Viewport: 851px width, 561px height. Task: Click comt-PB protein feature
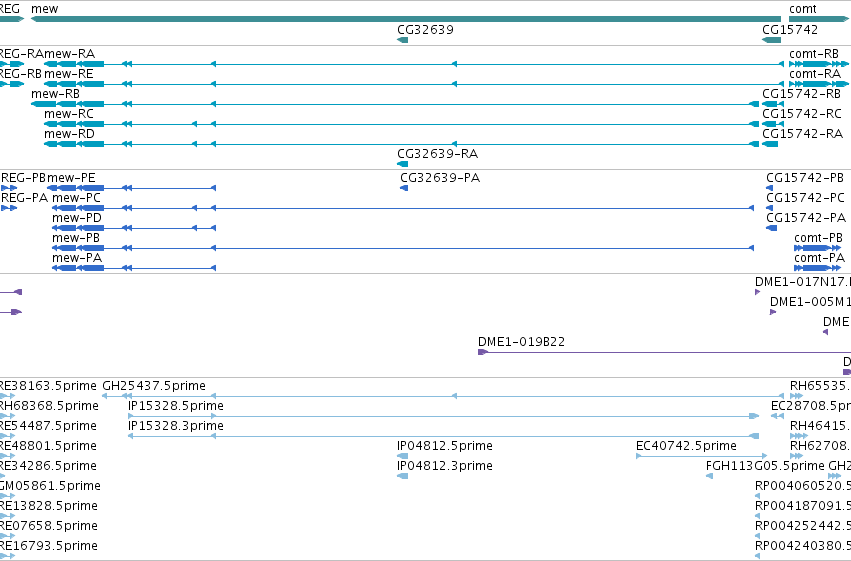[x=817, y=248]
